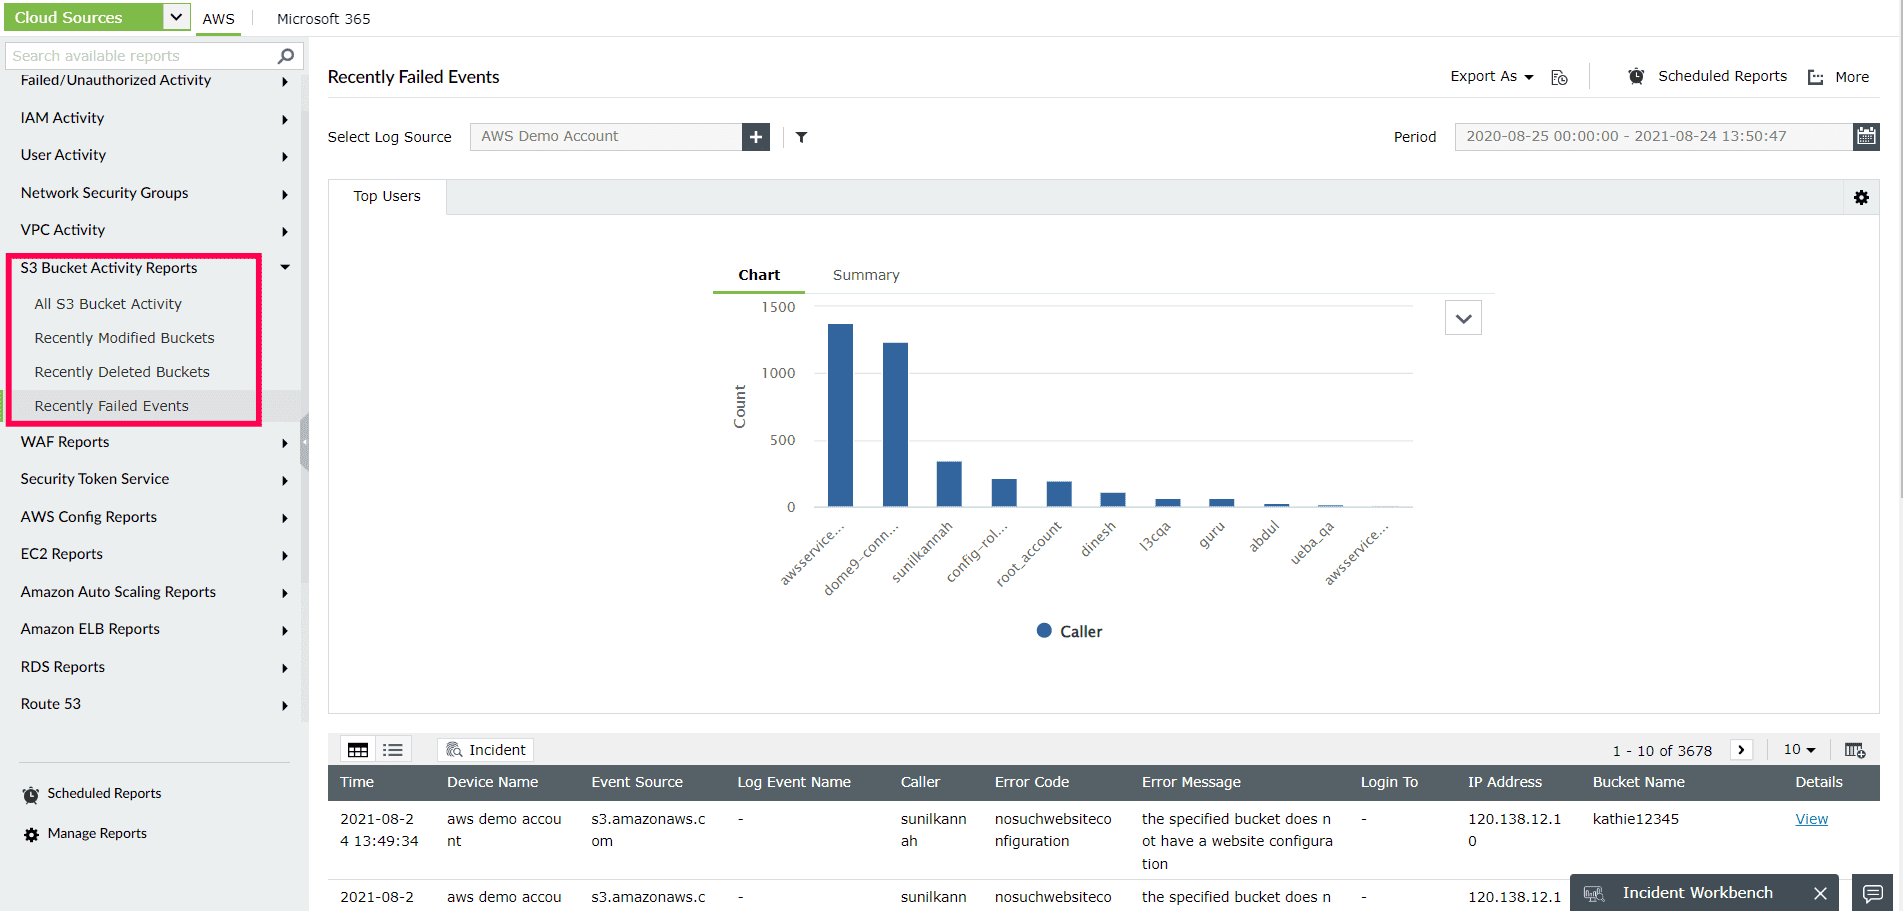The image size is (1903, 911).
Task: Open the Export As dropdown
Action: coord(1490,76)
